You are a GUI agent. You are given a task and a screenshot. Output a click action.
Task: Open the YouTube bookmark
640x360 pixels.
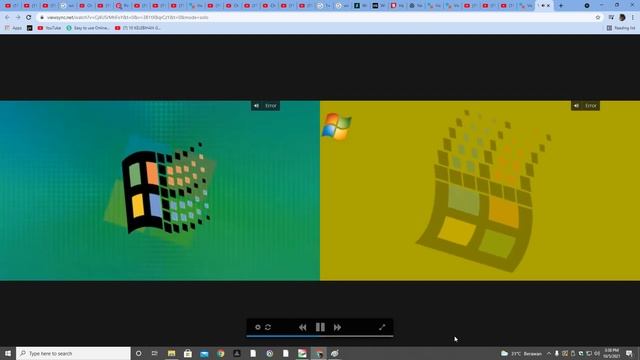click(x=49, y=28)
